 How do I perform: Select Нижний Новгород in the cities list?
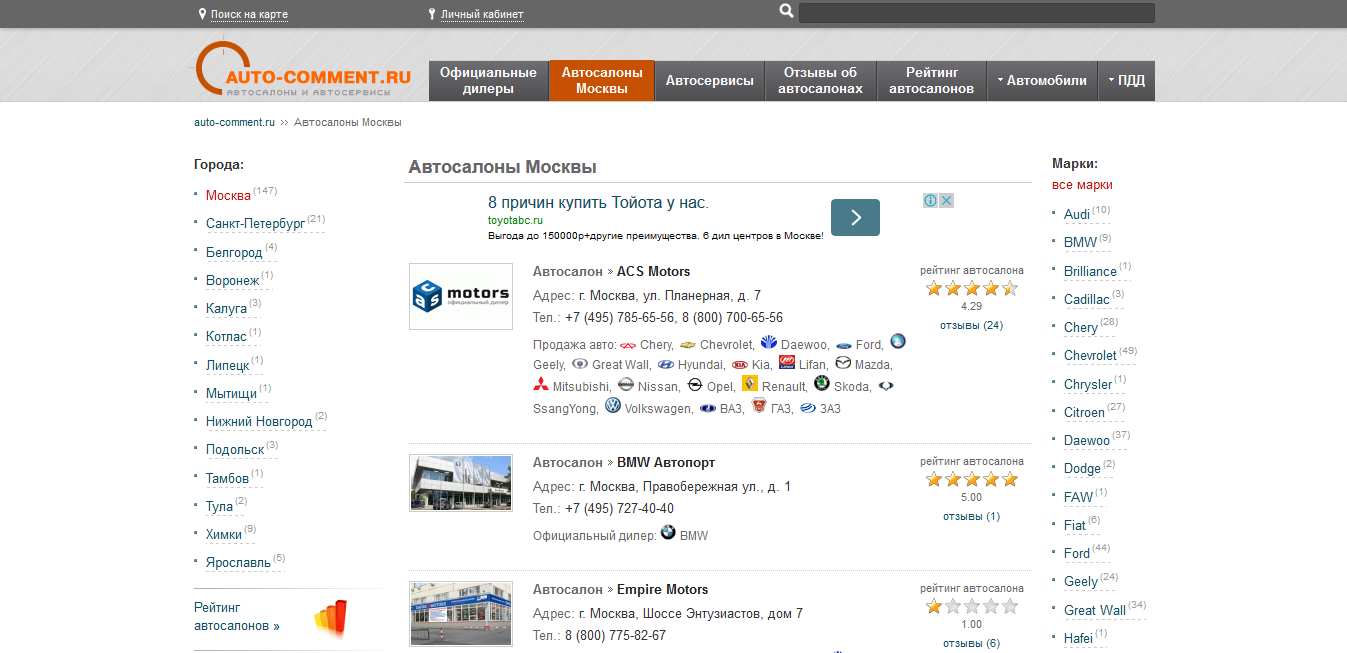click(259, 422)
